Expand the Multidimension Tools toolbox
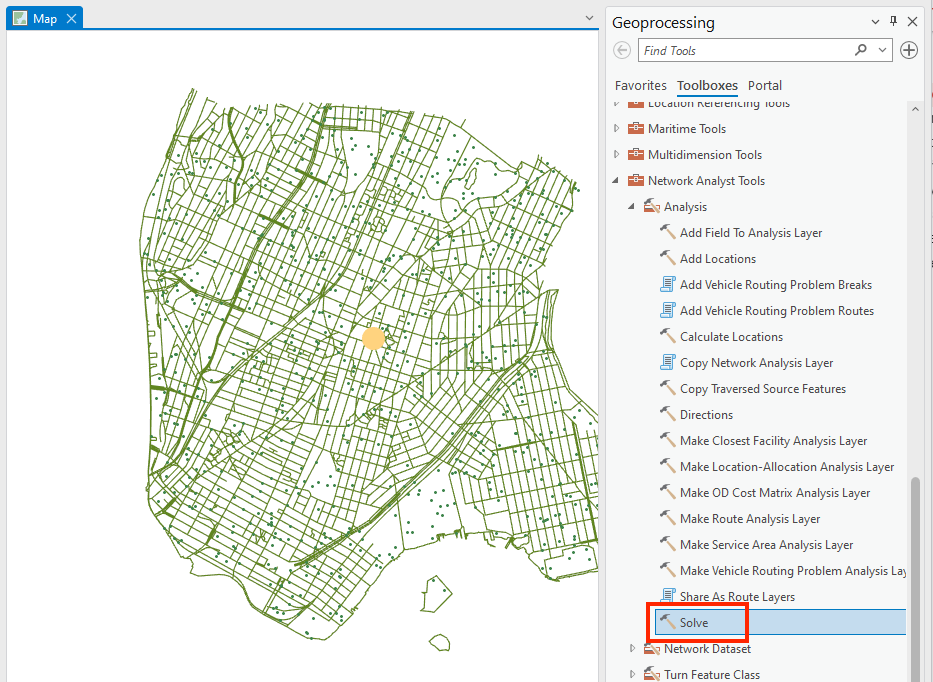Image resolution: width=933 pixels, height=682 pixels. (x=616, y=154)
